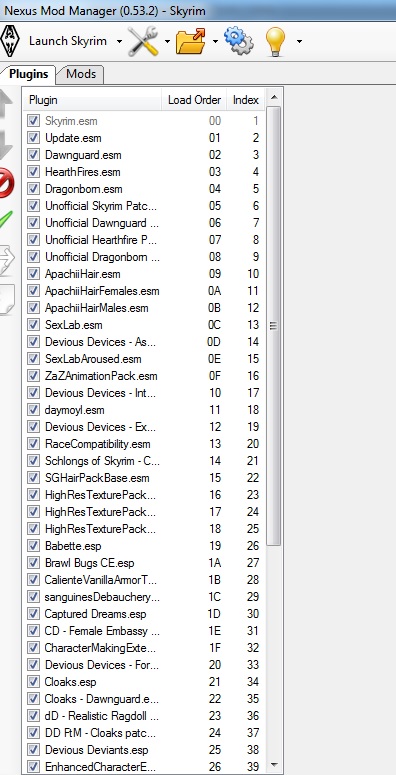
Task: Click the open folder icon in toolbar
Action: [x=191, y=41]
